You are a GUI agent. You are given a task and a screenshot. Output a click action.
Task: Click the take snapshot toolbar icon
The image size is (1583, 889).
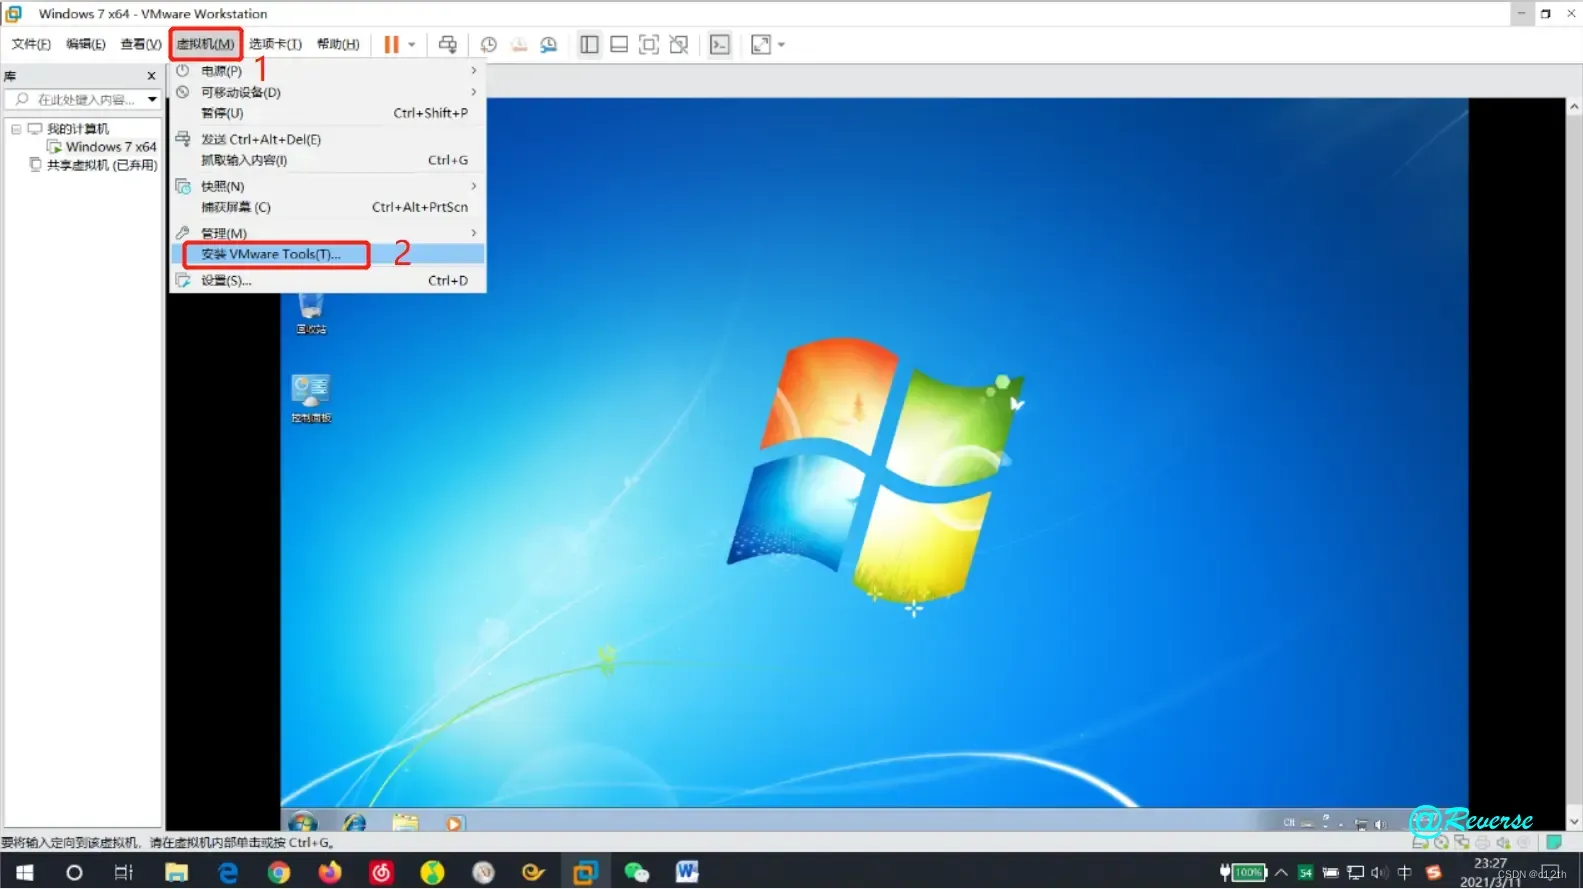pyautogui.click(x=488, y=44)
